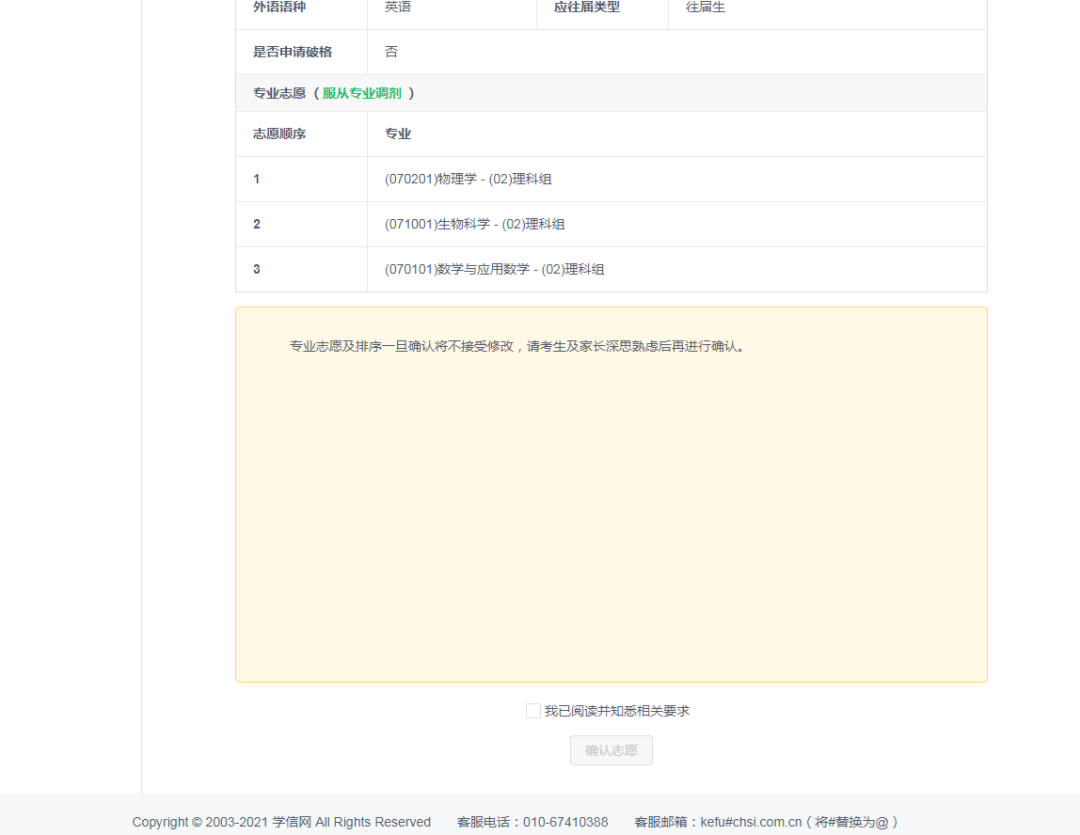Select the warning text about 专业志愿及排序
This screenshot has width=1080, height=835.
pos(515,345)
